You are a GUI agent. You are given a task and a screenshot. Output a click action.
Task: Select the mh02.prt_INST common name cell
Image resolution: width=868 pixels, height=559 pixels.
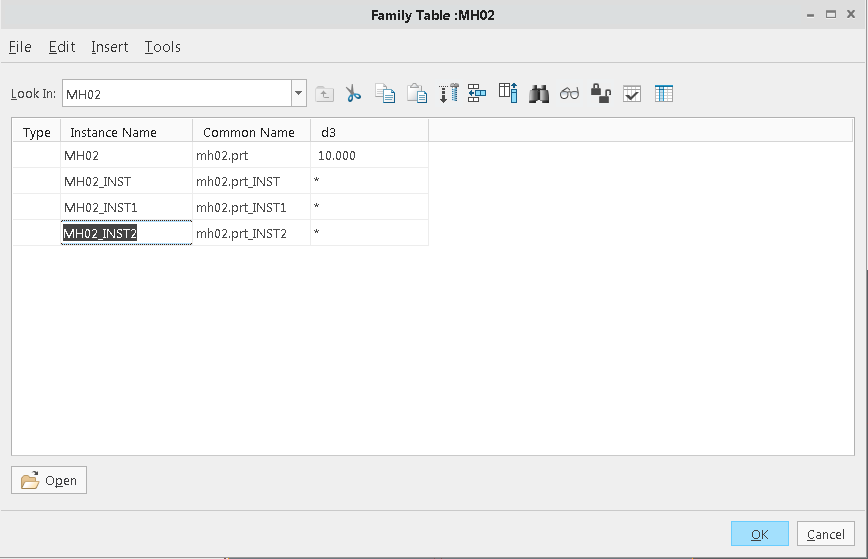(x=251, y=181)
